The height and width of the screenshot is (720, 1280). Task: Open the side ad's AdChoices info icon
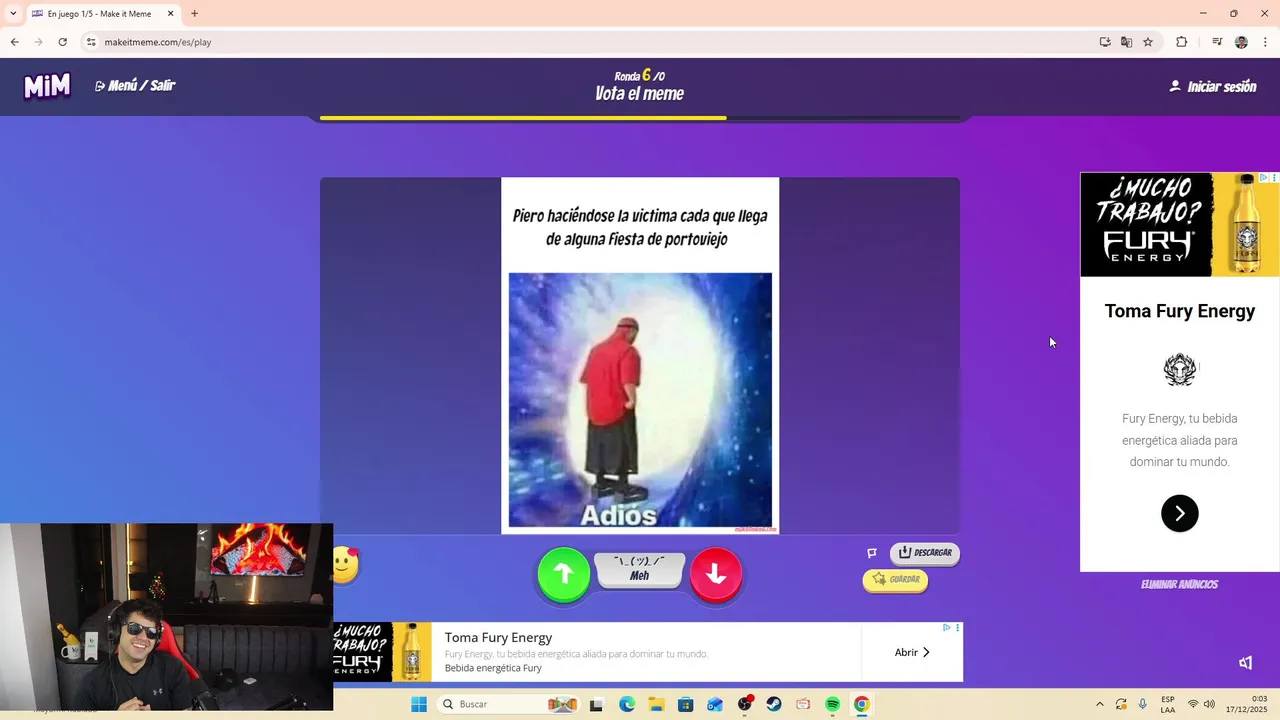pyautogui.click(x=1264, y=177)
